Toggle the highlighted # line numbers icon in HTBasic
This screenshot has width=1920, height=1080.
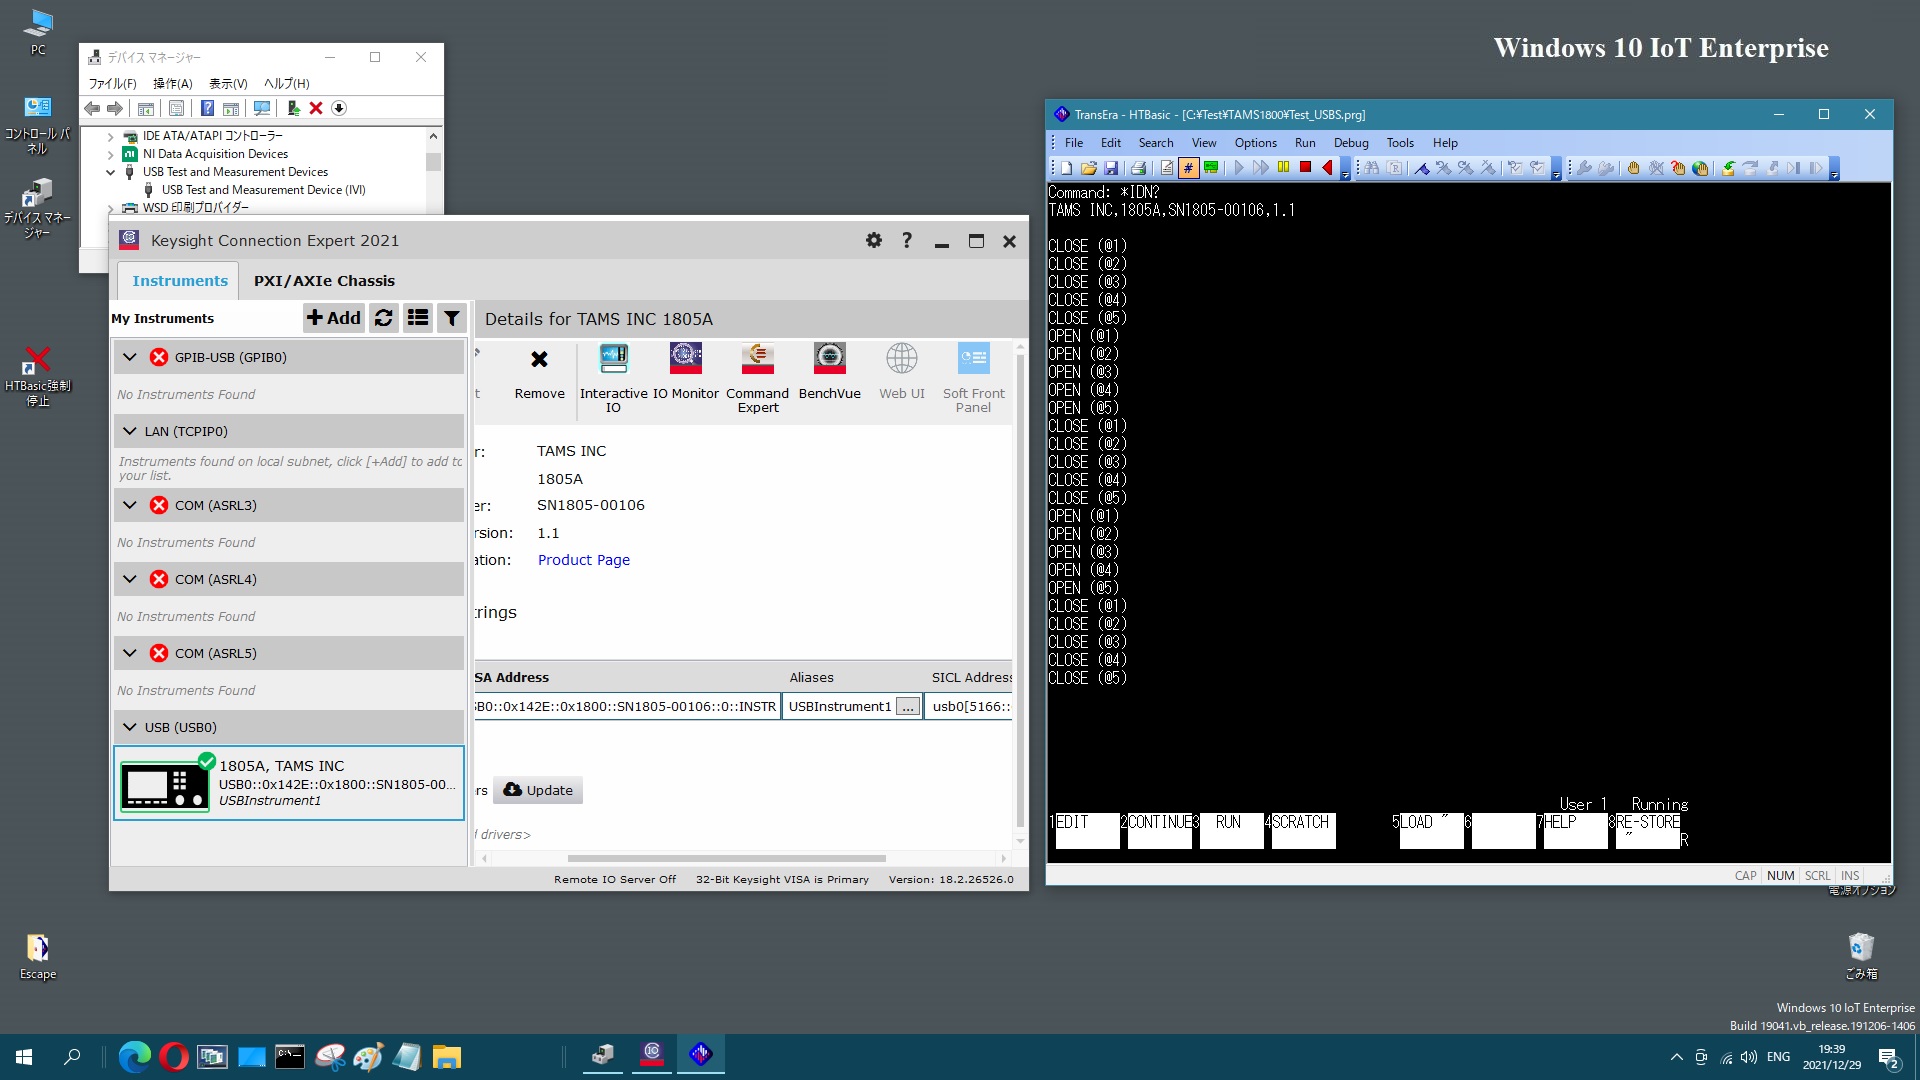(x=1189, y=168)
